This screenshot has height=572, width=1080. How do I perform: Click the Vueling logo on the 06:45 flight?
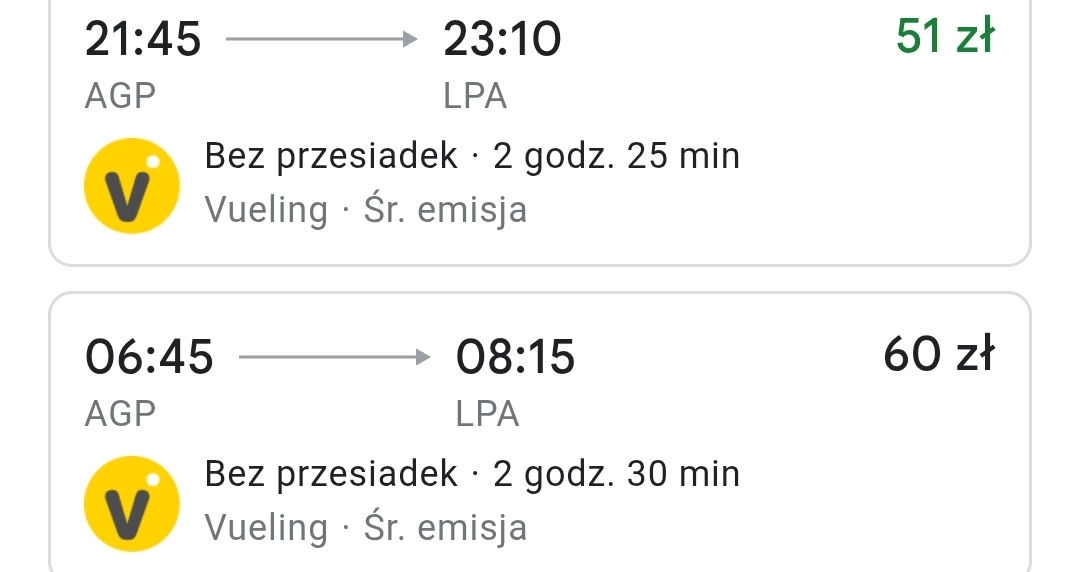pyautogui.click(x=132, y=504)
